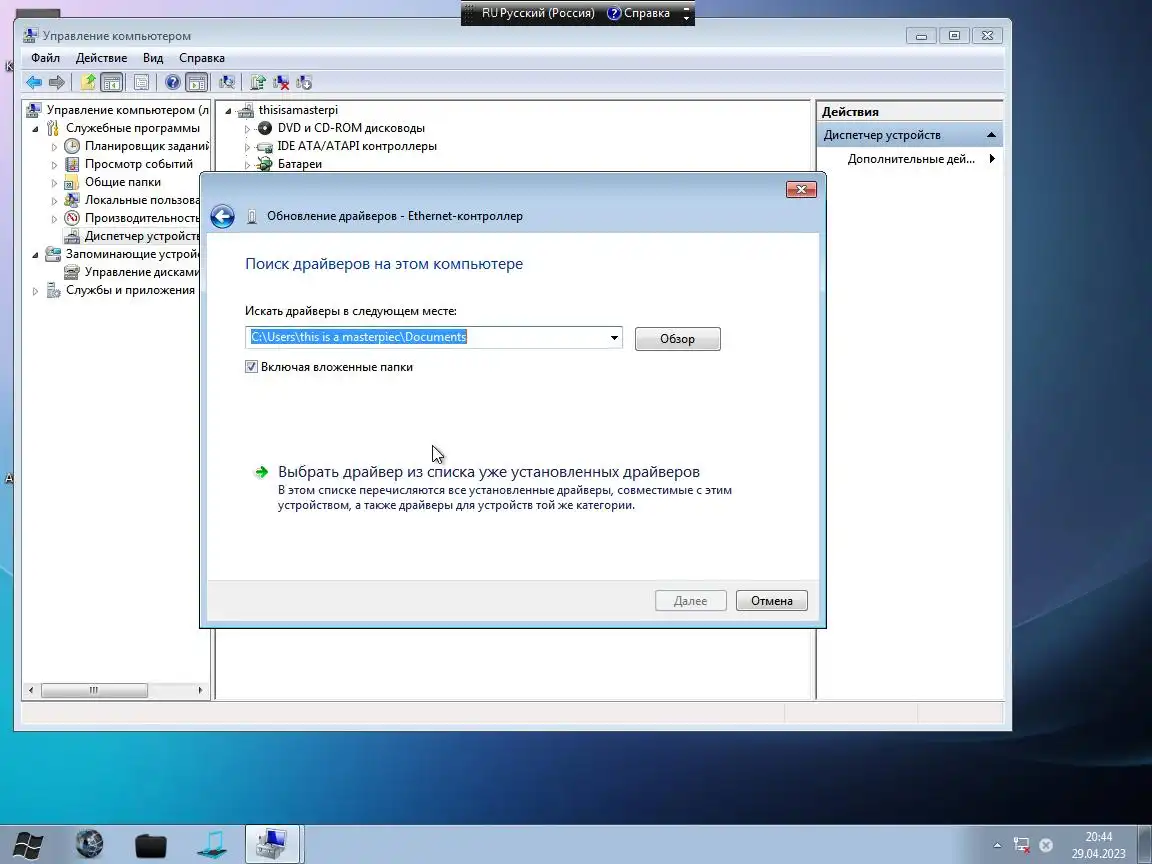The image size is (1152, 864).
Task: Close the driver update wizard
Action: coord(801,190)
